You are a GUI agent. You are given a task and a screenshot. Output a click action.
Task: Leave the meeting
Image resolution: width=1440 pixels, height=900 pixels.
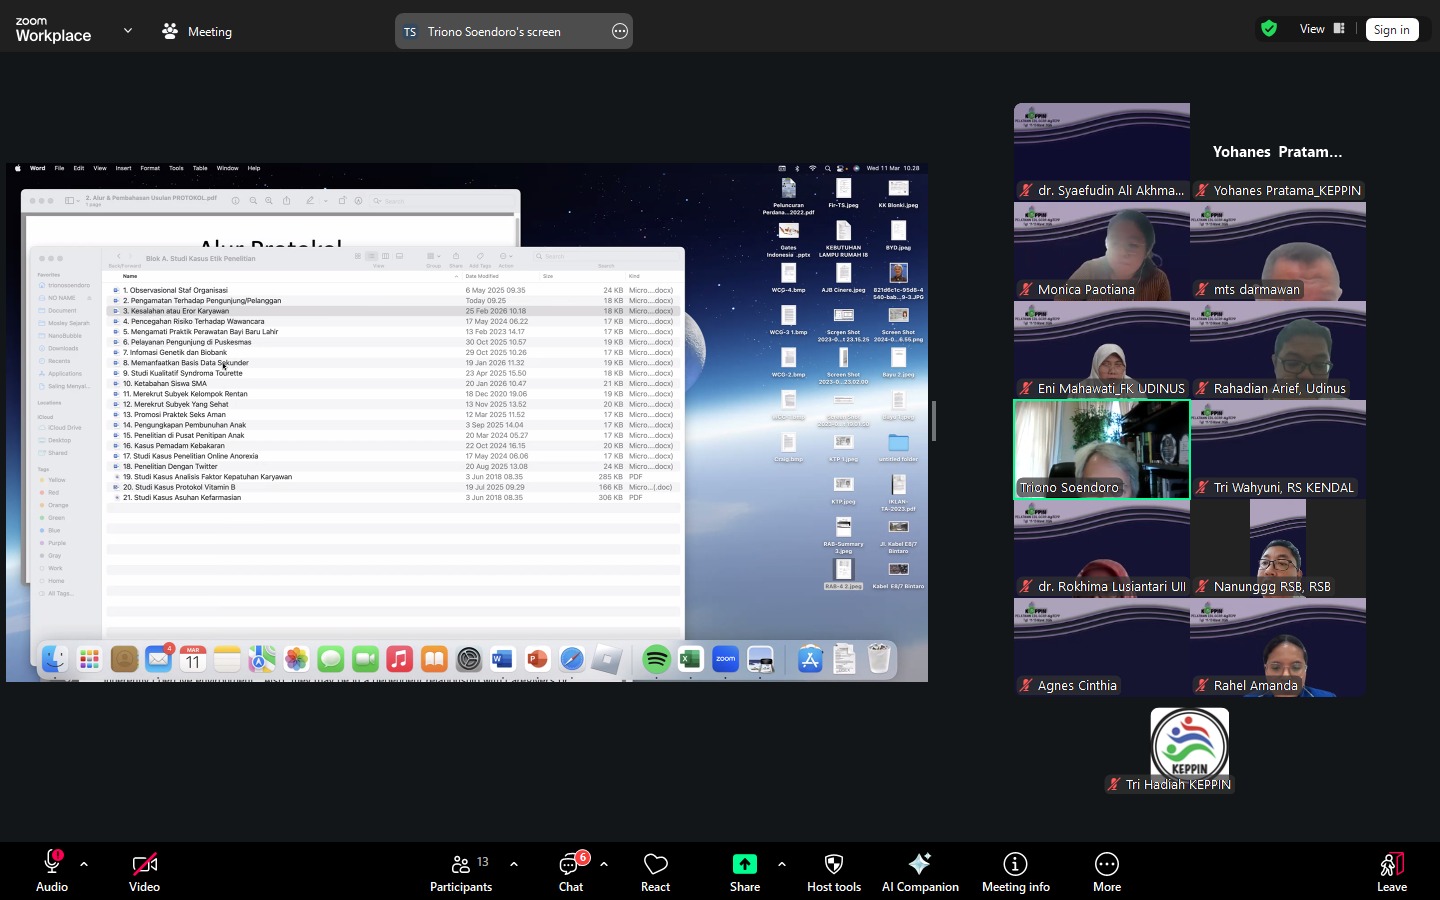[x=1391, y=870]
